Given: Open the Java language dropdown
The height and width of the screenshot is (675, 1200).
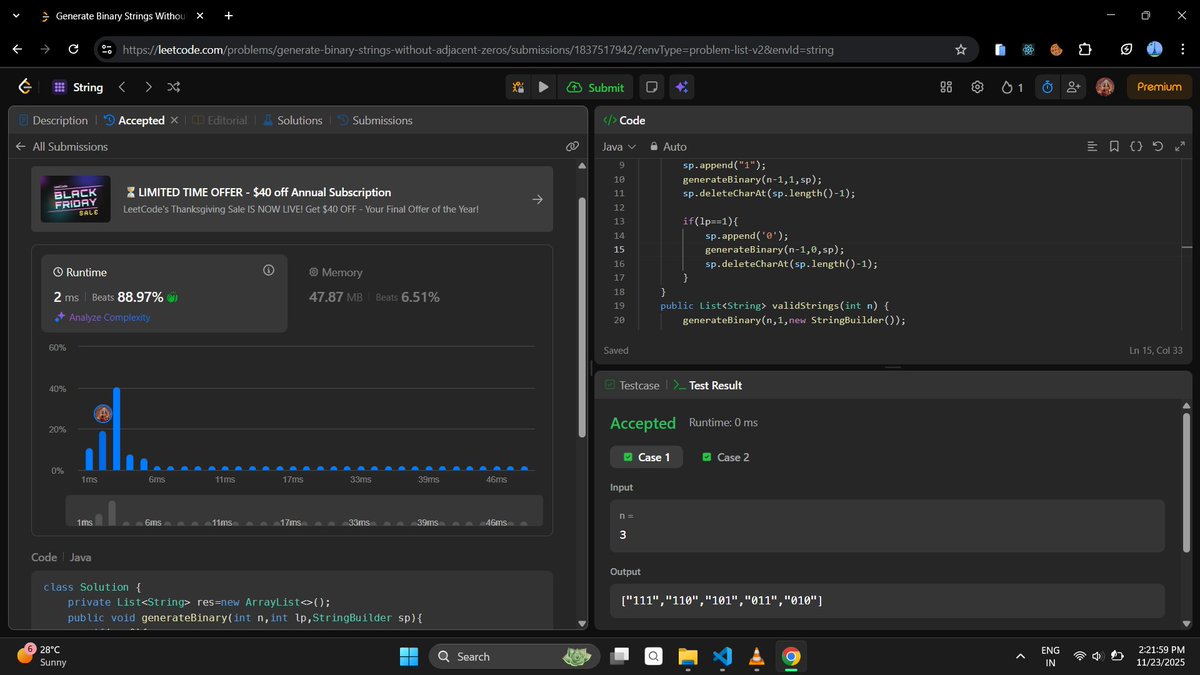Looking at the screenshot, I should tap(619, 146).
